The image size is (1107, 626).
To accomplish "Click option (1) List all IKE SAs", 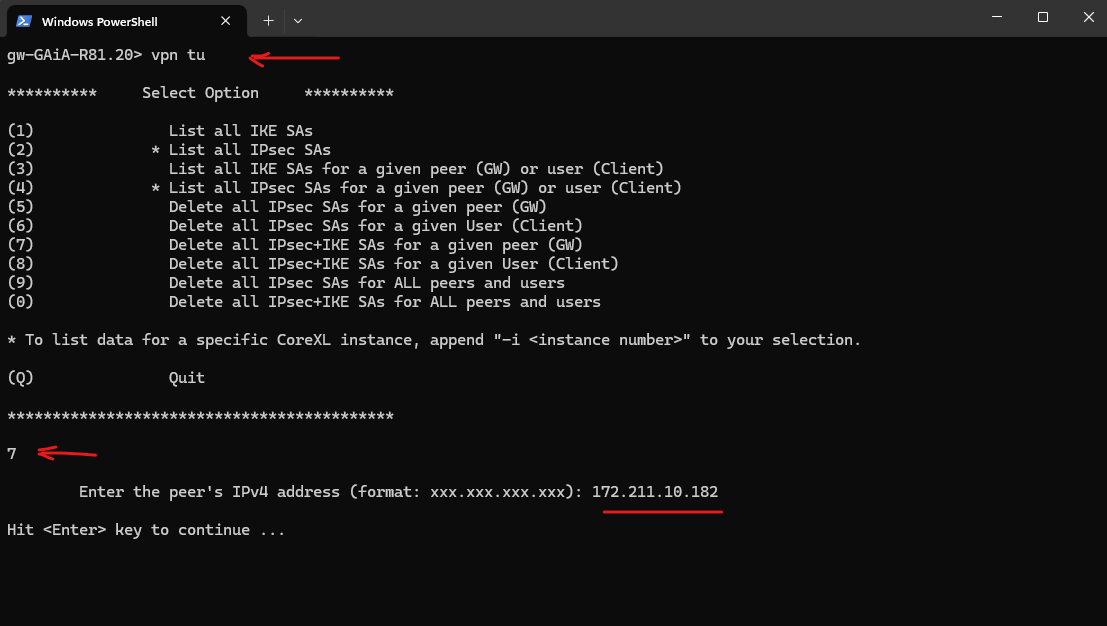I will tap(160, 131).
